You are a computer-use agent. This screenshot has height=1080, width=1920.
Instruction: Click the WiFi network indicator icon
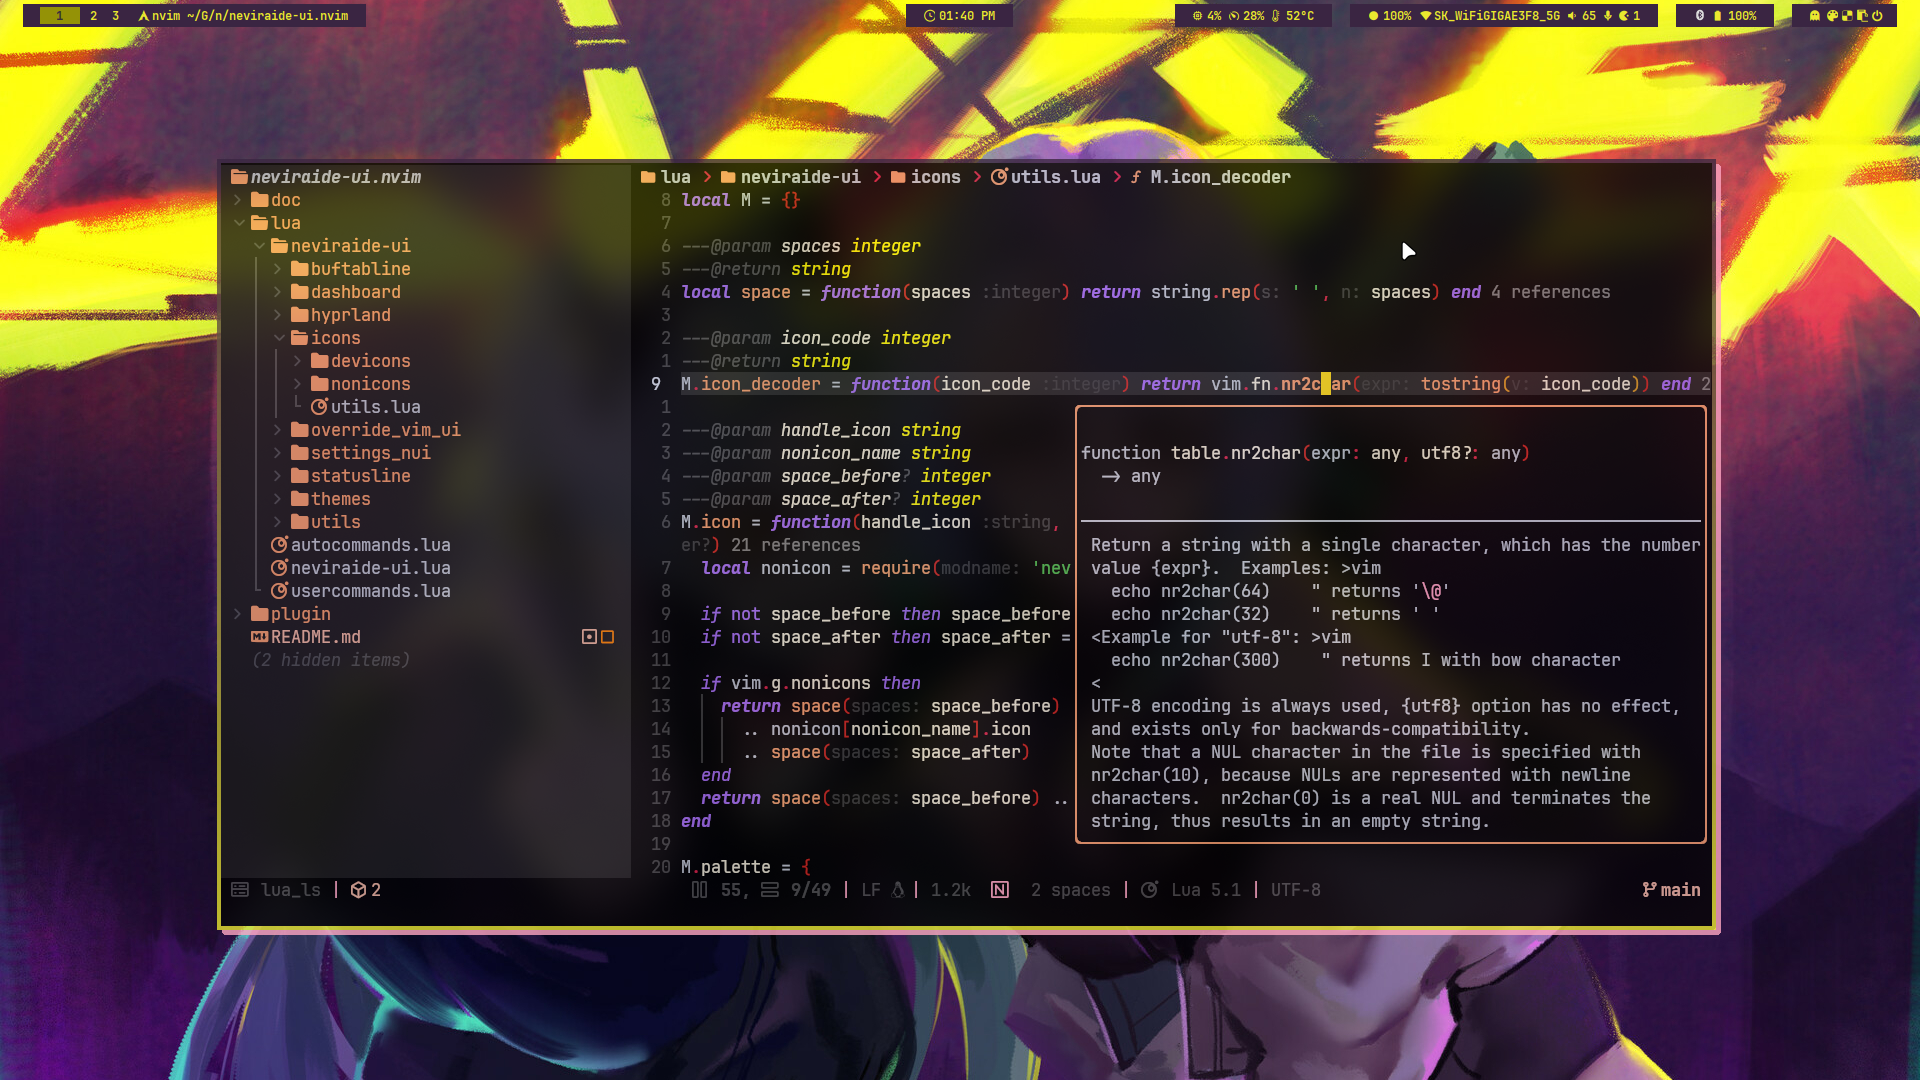pos(1425,16)
